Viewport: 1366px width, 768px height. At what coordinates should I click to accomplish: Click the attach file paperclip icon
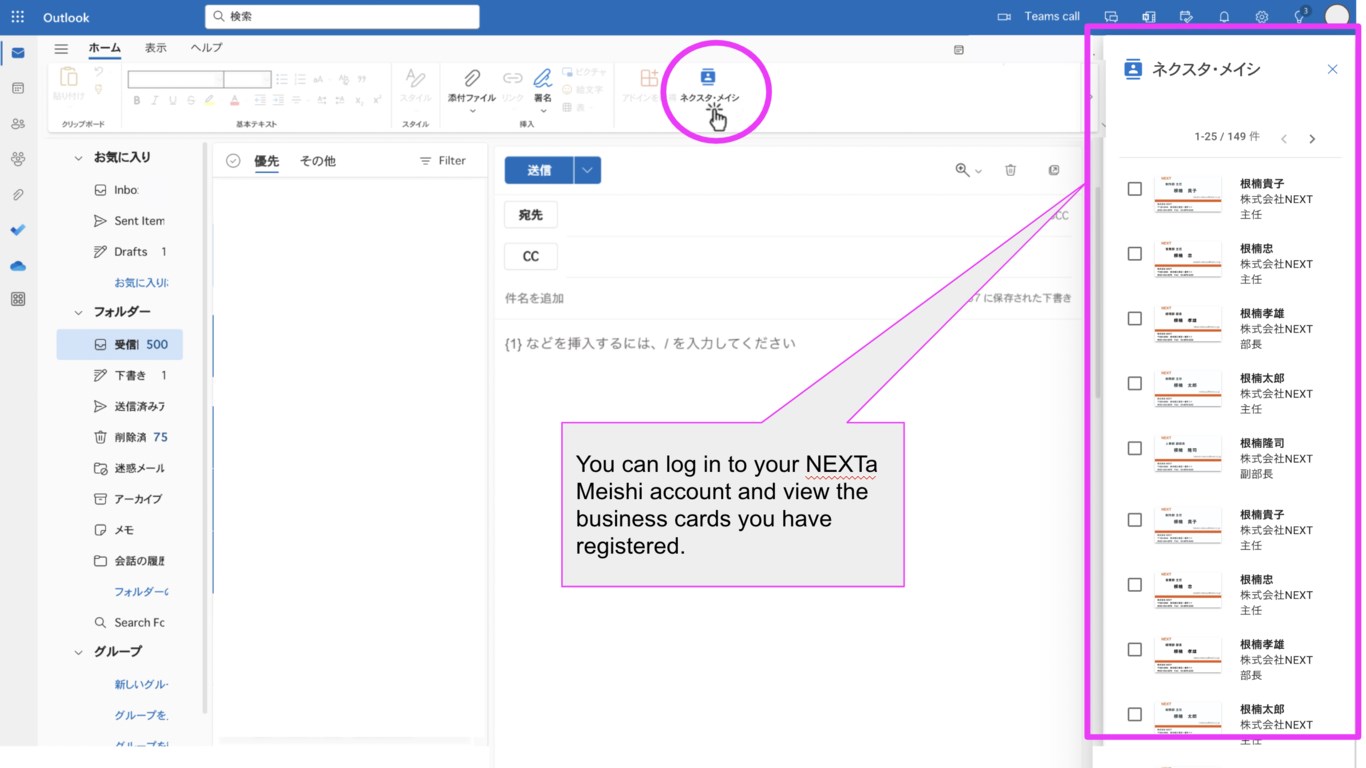[x=472, y=78]
